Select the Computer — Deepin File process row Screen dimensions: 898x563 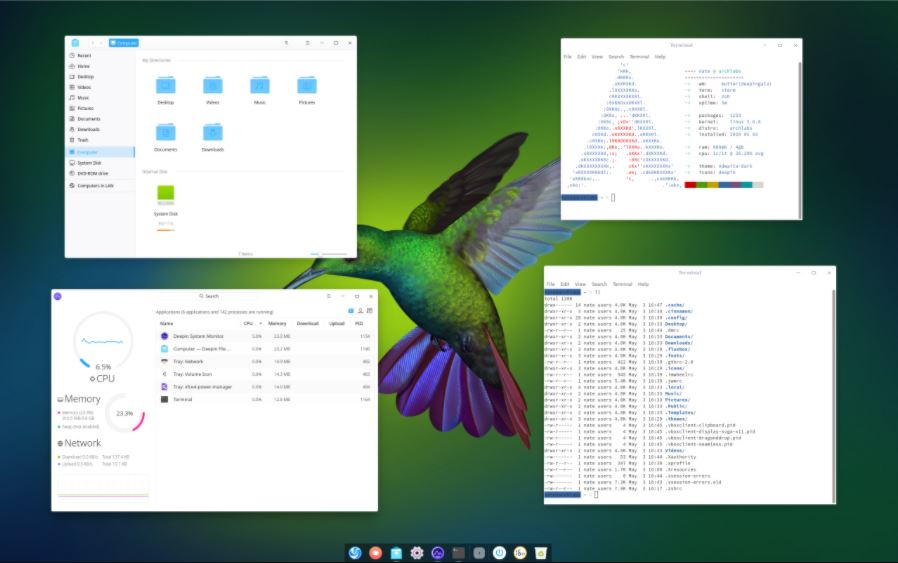(265, 349)
